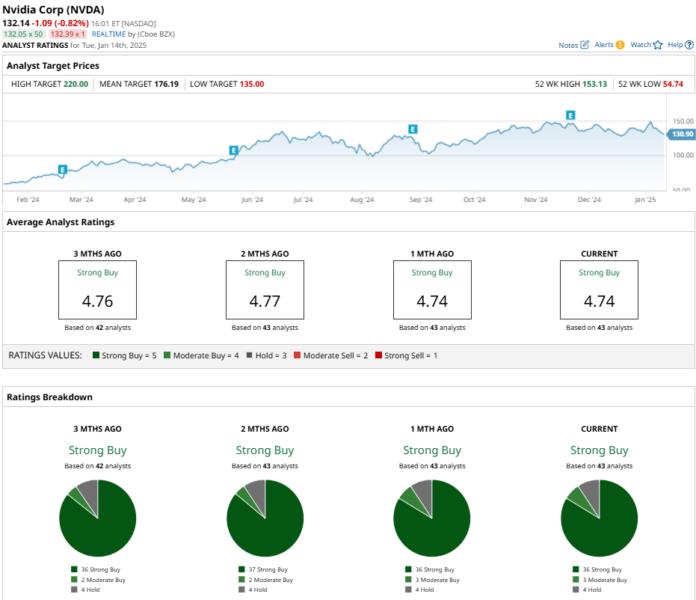Open the Help question mark icon
Image resolution: width=696 pixels, height=600 pixels.
coord(689,45)
